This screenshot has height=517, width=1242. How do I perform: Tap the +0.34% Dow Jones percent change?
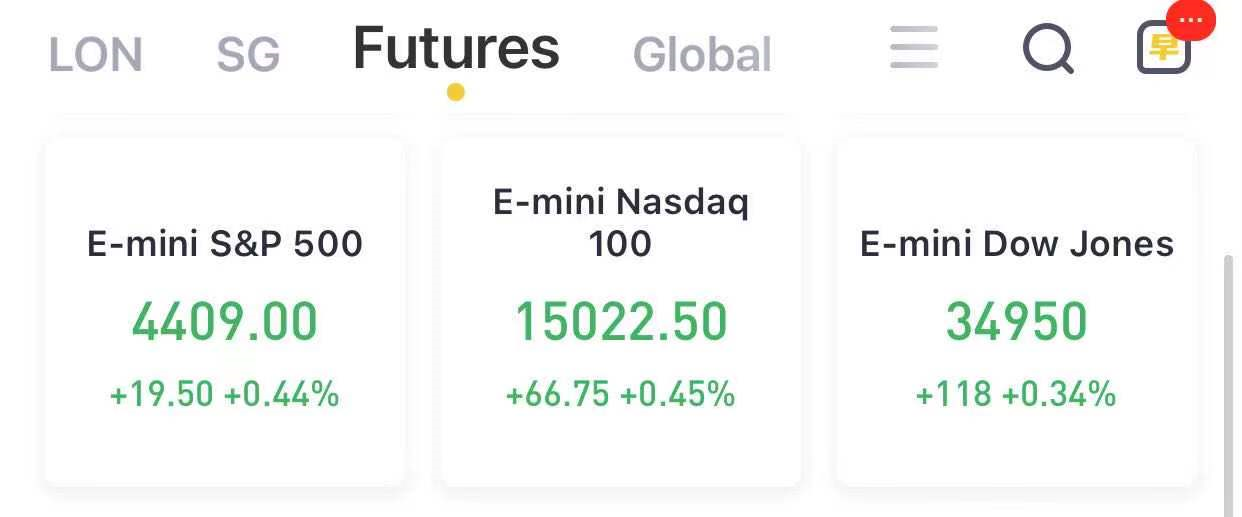pos(1059,394)
